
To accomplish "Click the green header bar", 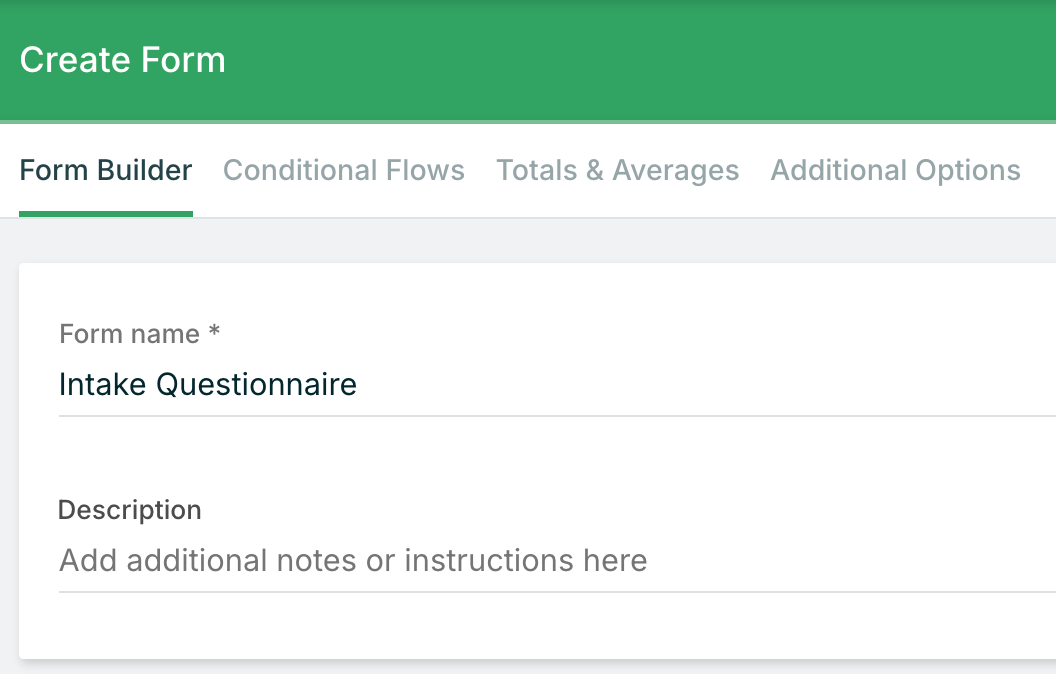I will pyautogui.click(x=528, y=61).
